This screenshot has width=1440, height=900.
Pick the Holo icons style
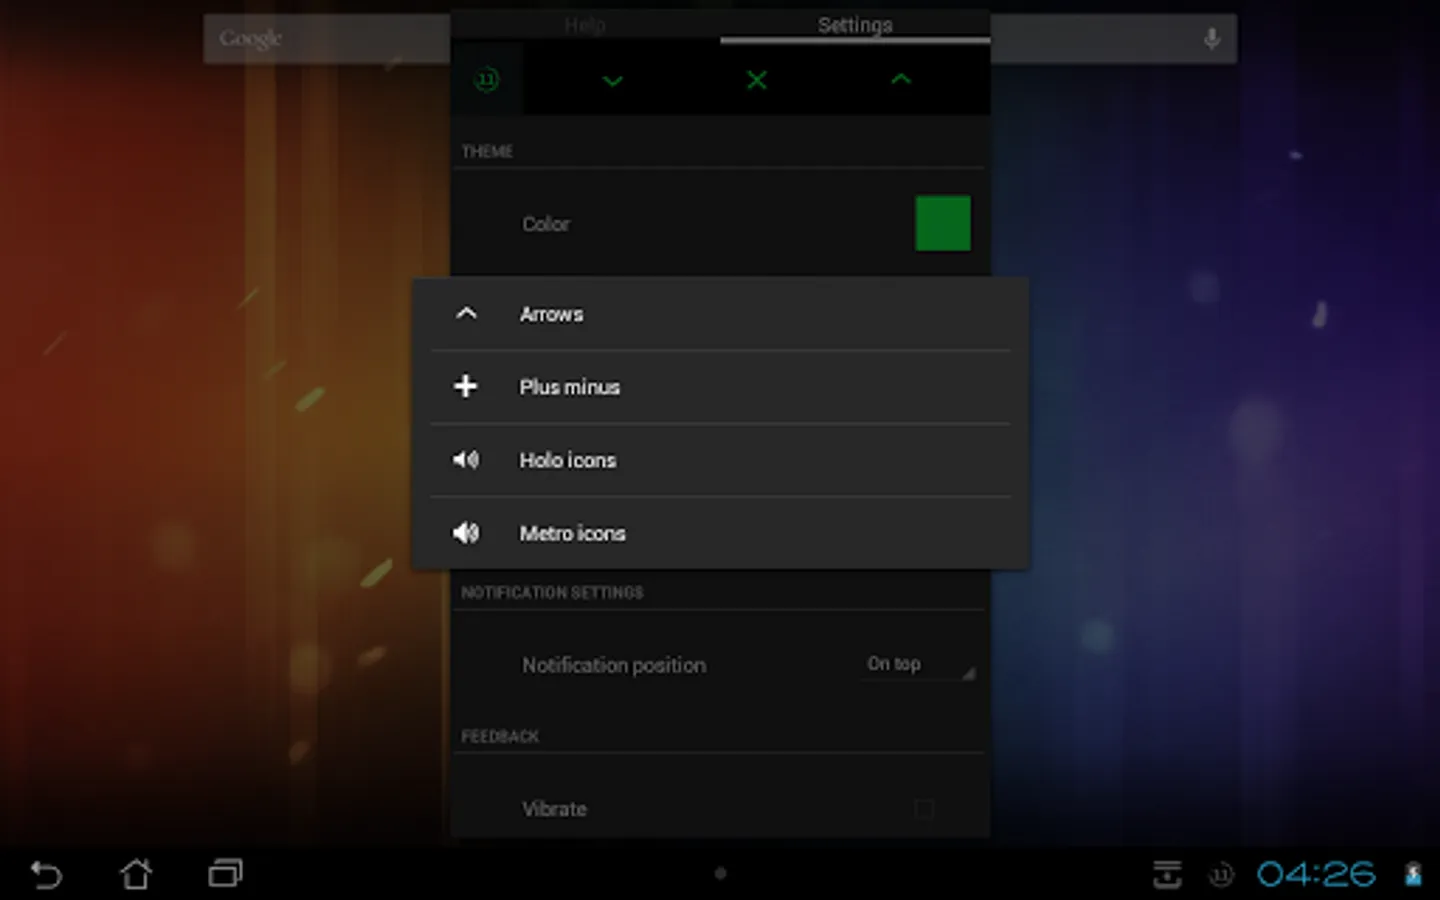pos(720,460)
